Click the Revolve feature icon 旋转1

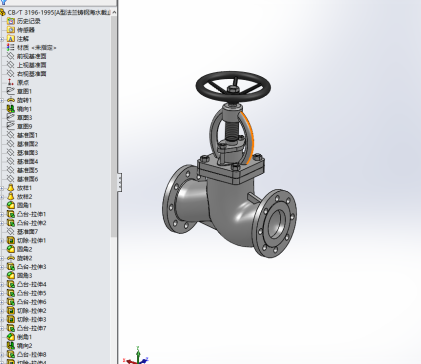11,100
